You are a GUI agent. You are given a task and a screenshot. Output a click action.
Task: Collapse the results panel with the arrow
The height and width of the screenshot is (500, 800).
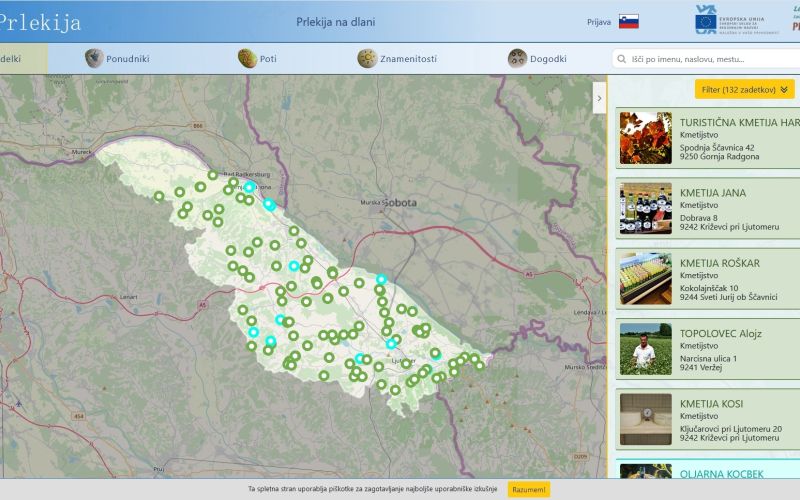point(599,98)
